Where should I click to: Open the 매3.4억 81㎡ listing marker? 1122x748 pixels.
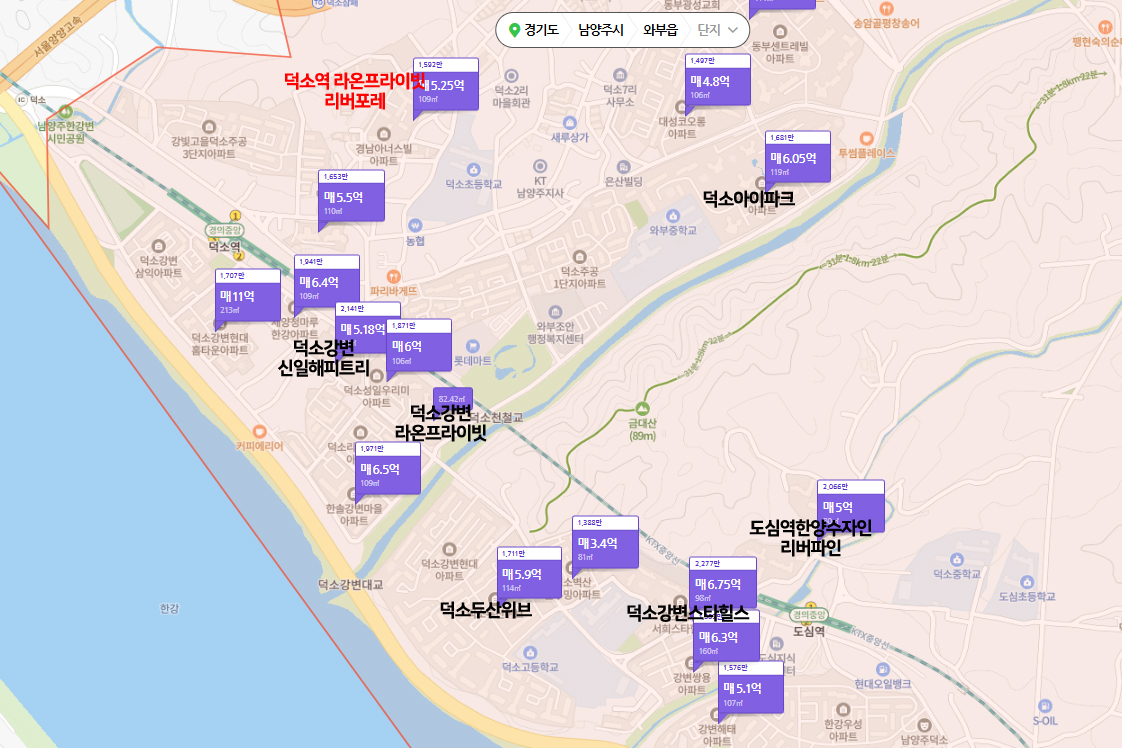click(605, 543)
